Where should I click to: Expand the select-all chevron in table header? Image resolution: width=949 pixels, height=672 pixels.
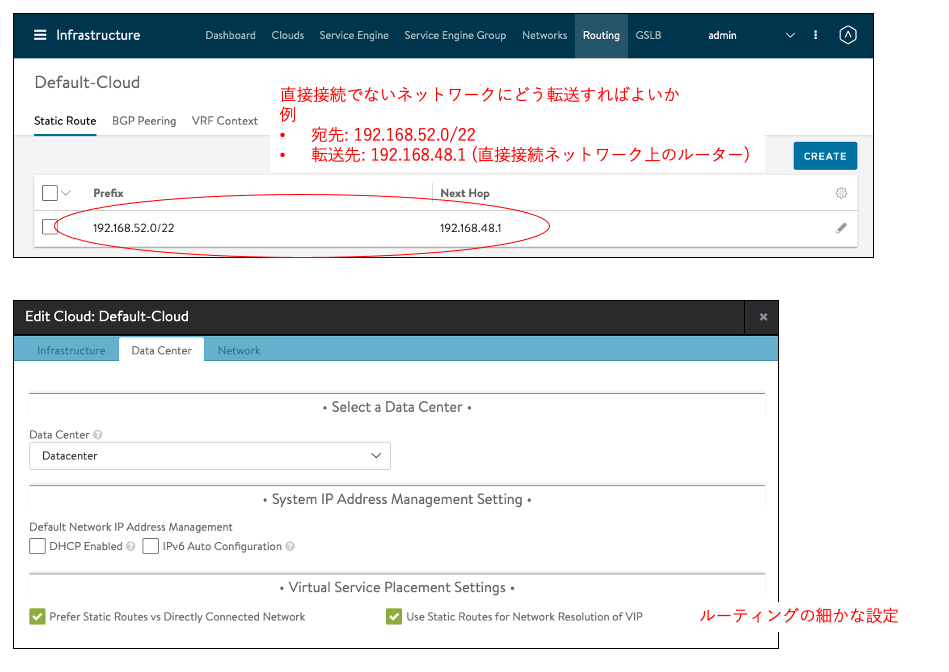click(67, 193)
